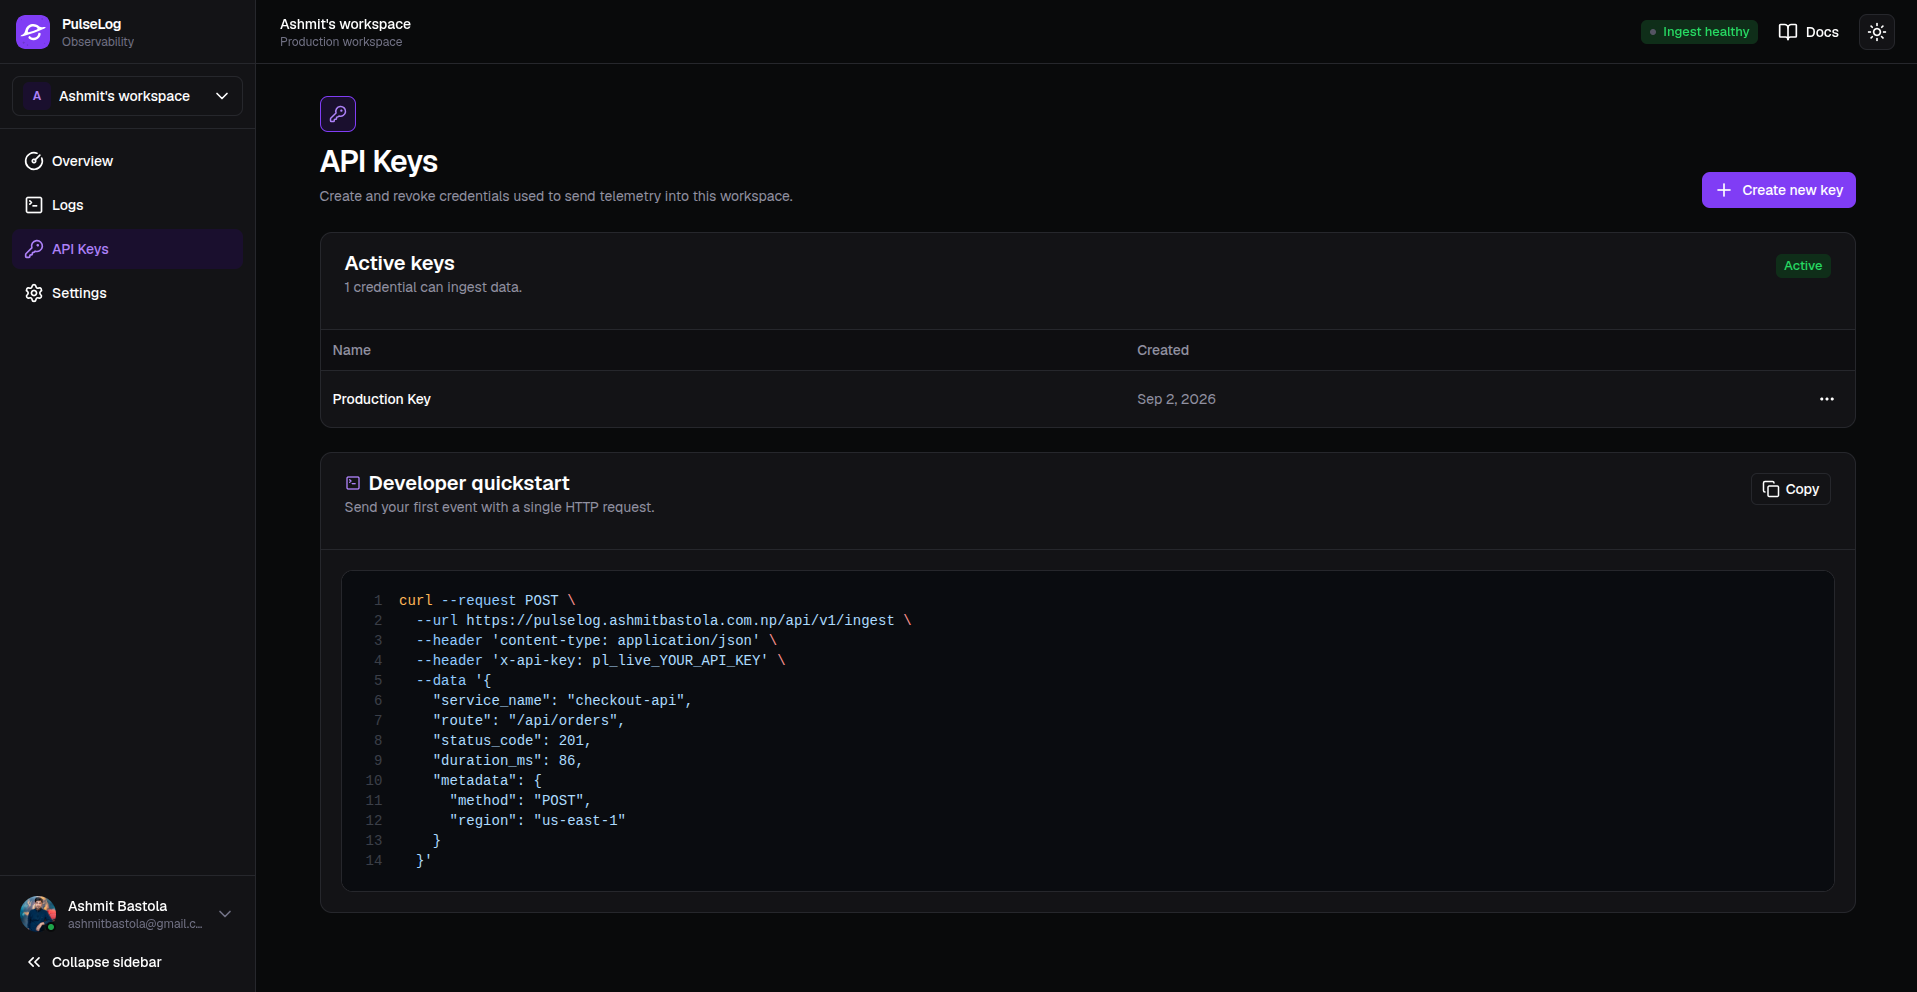
Task: Click the Name column header
Action: point(352,350)
